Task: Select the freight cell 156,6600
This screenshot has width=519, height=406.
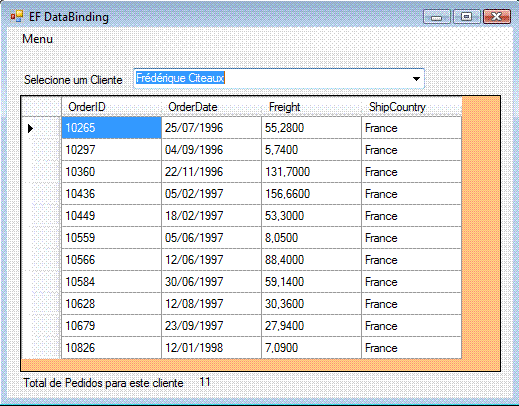Action: point(311,194)
